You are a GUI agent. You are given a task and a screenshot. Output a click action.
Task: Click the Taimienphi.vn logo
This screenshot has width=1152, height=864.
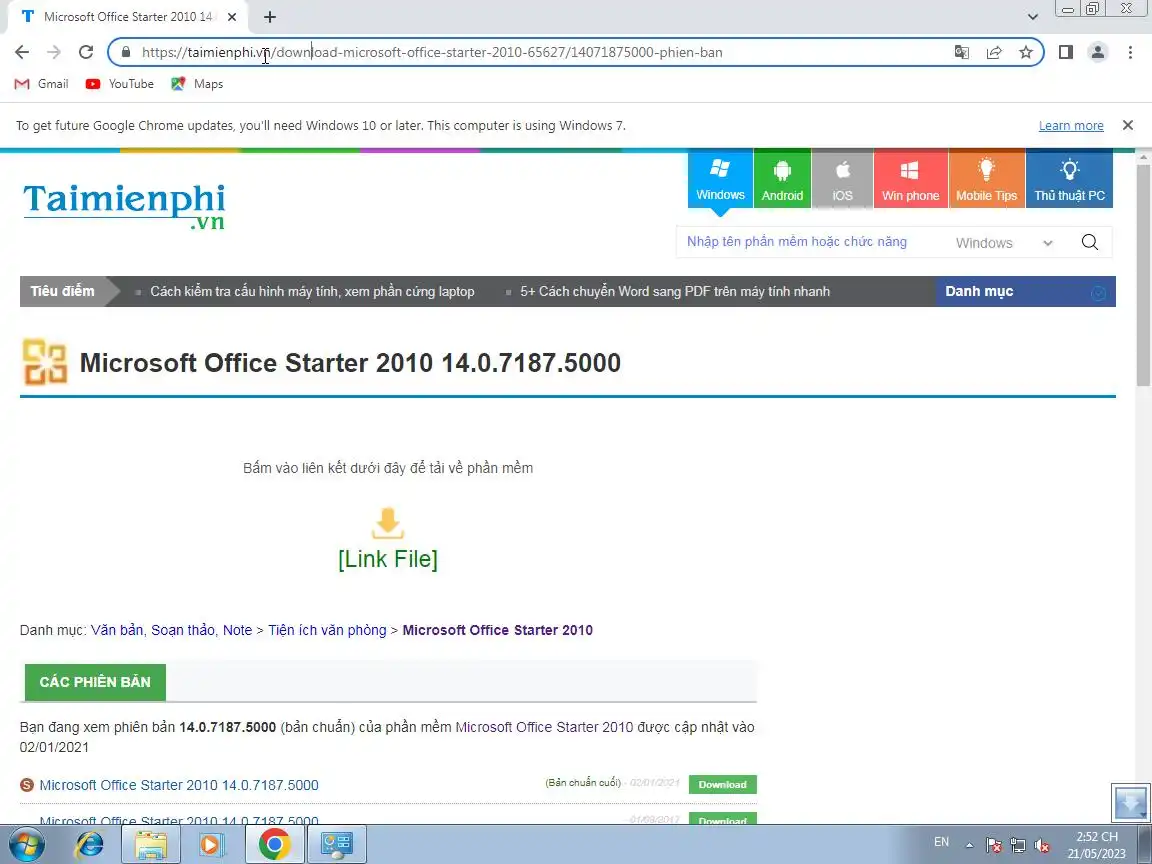124,205
